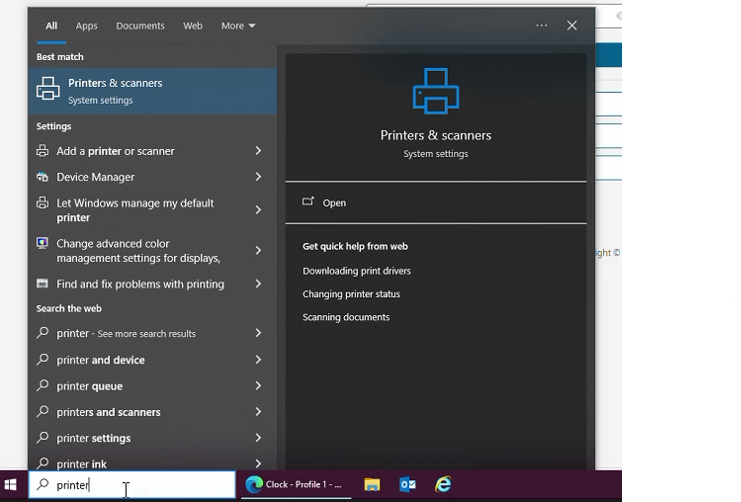Screen dimensions: 741x502
Task: Click Printers & scanners title in preview pane
Action: click(x=436, y=135)
